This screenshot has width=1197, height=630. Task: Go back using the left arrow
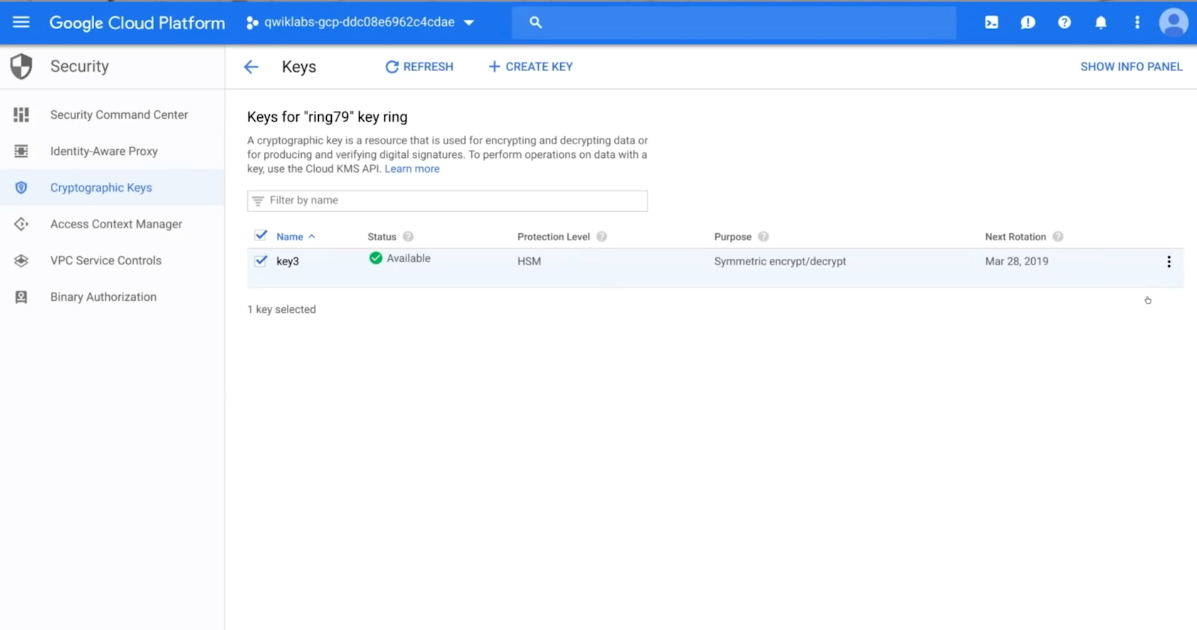point(250,67)
